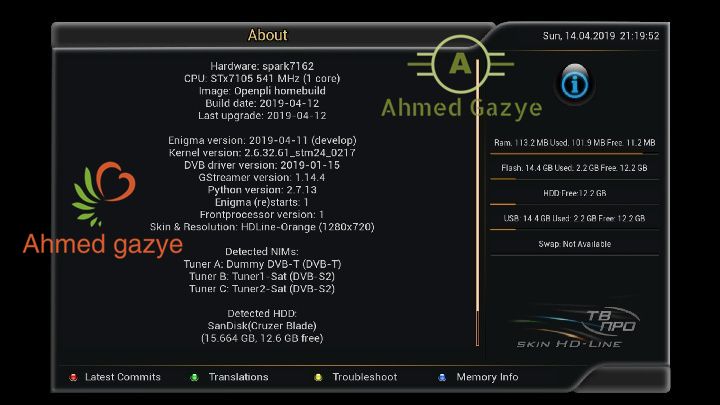Click the 'Last upgrade: 2019-04-12' line
Screen dimensions: 720x405
pos(262,116)
